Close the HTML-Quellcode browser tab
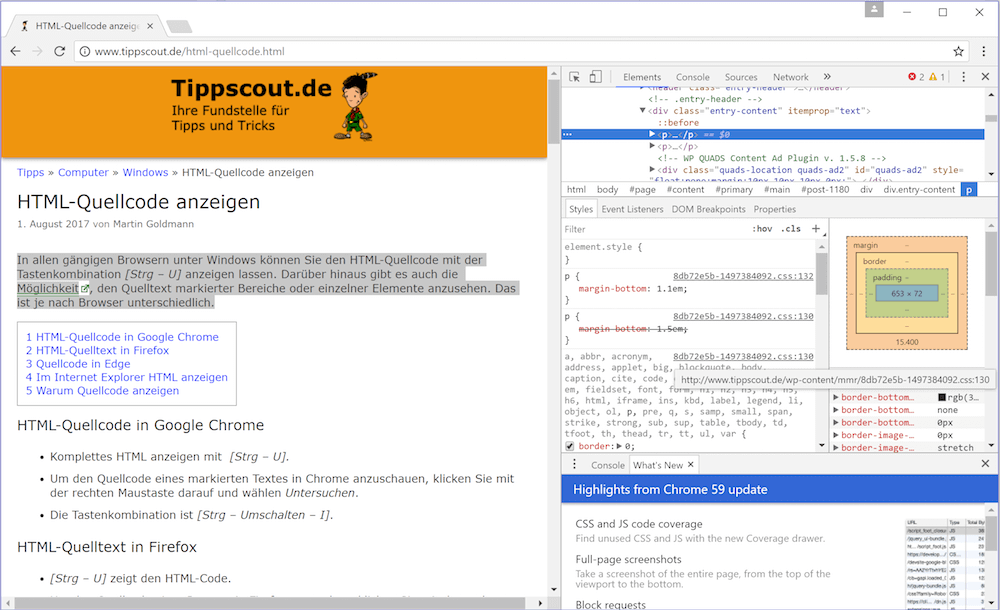The height and width of the screenshot is (610, 1000). (x=150, y=26)
